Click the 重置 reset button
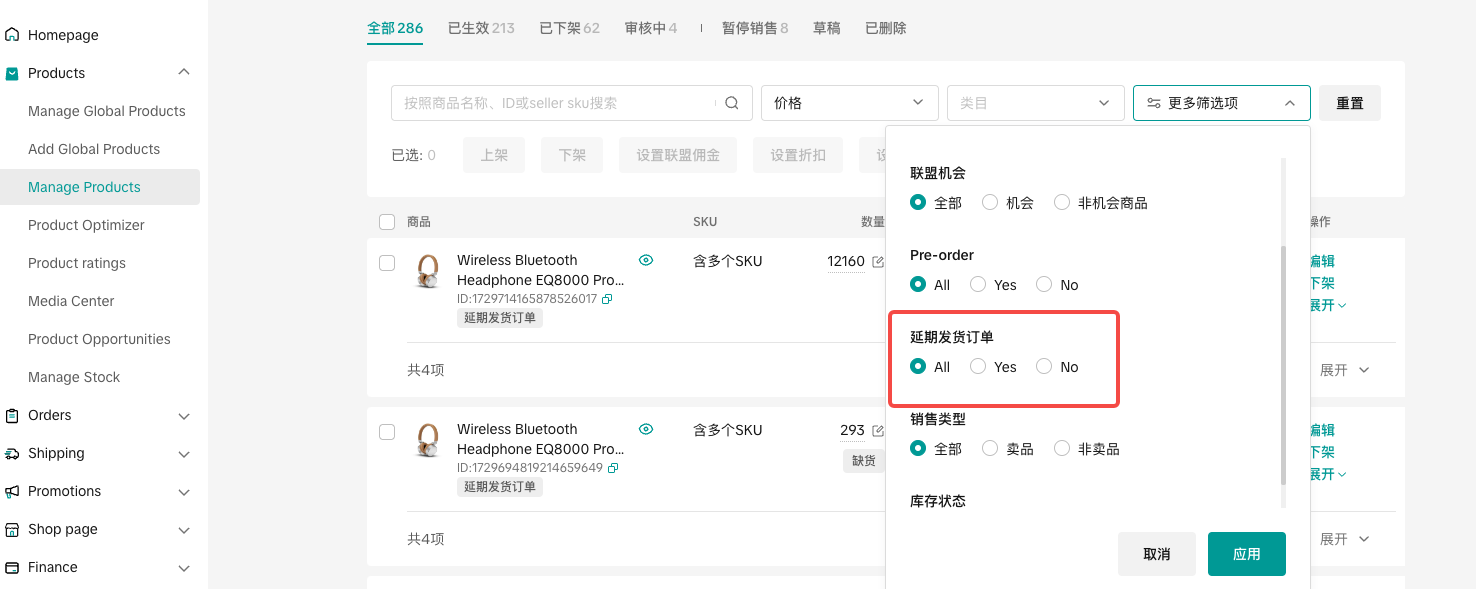This screenshot has height=589, width=1476. click(1349, 103)
